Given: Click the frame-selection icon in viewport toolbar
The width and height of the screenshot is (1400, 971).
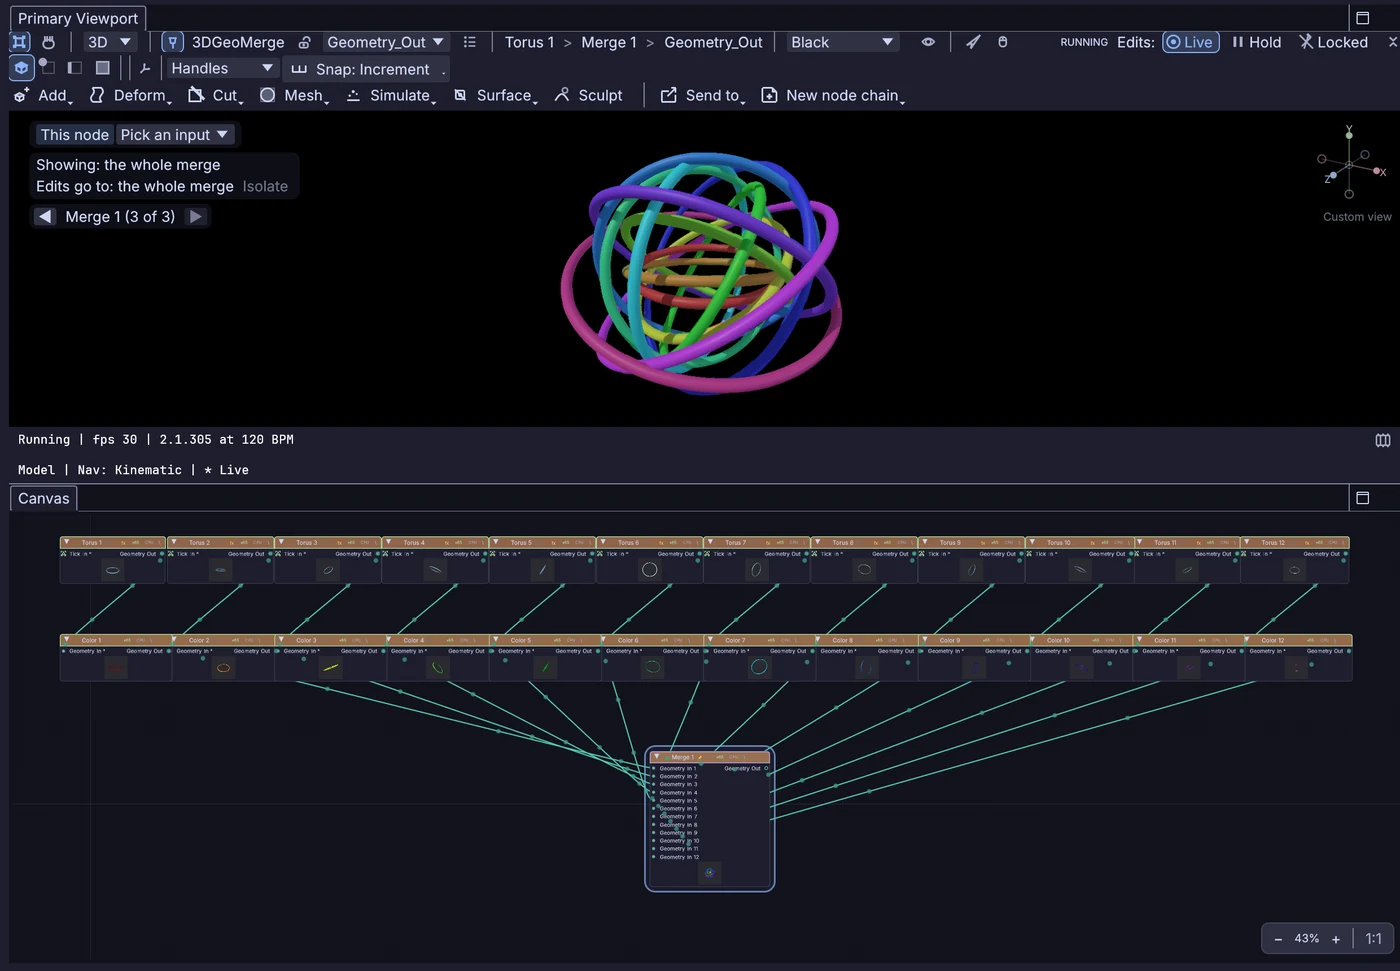Looking at the screenshot, I should coord(19,42).
